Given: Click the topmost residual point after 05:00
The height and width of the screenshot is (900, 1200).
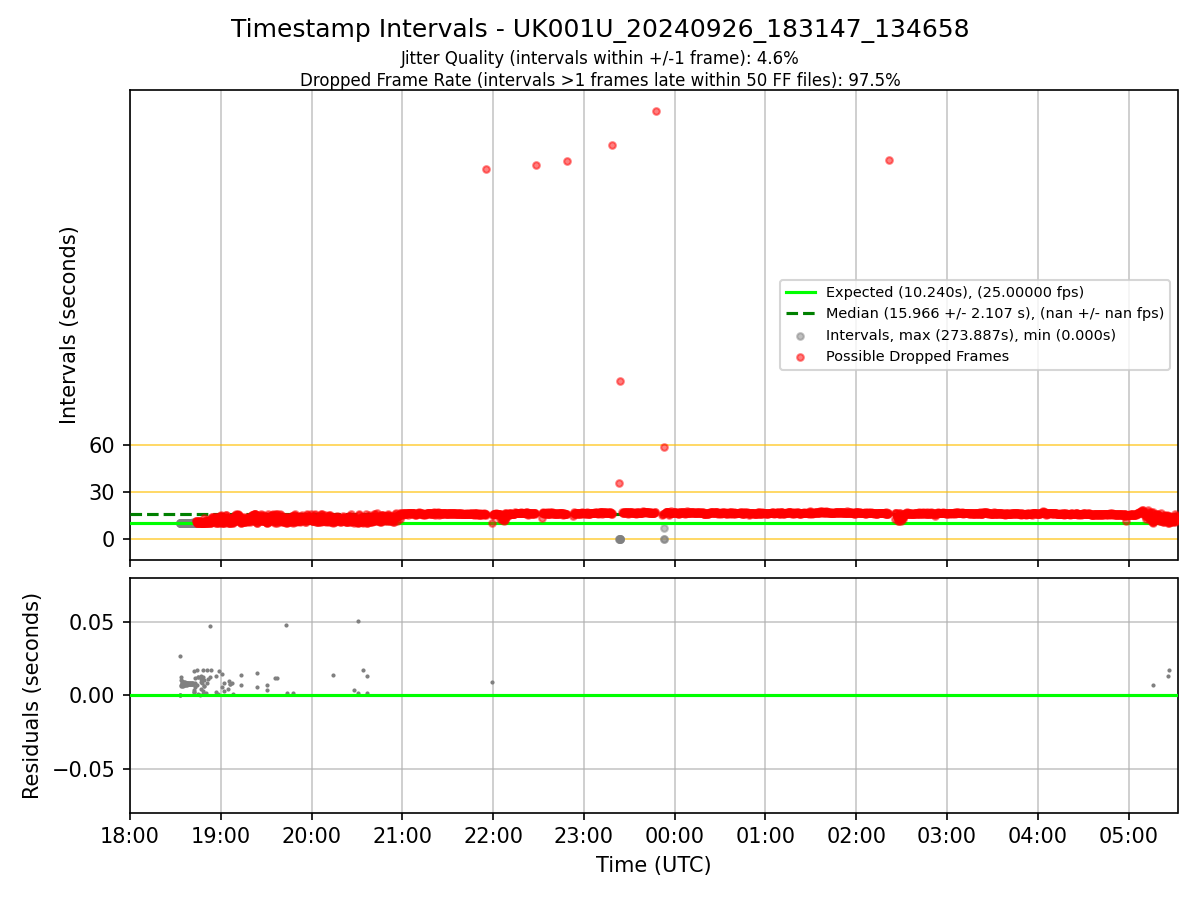Looking at the screenshot, I should 1169,670.
